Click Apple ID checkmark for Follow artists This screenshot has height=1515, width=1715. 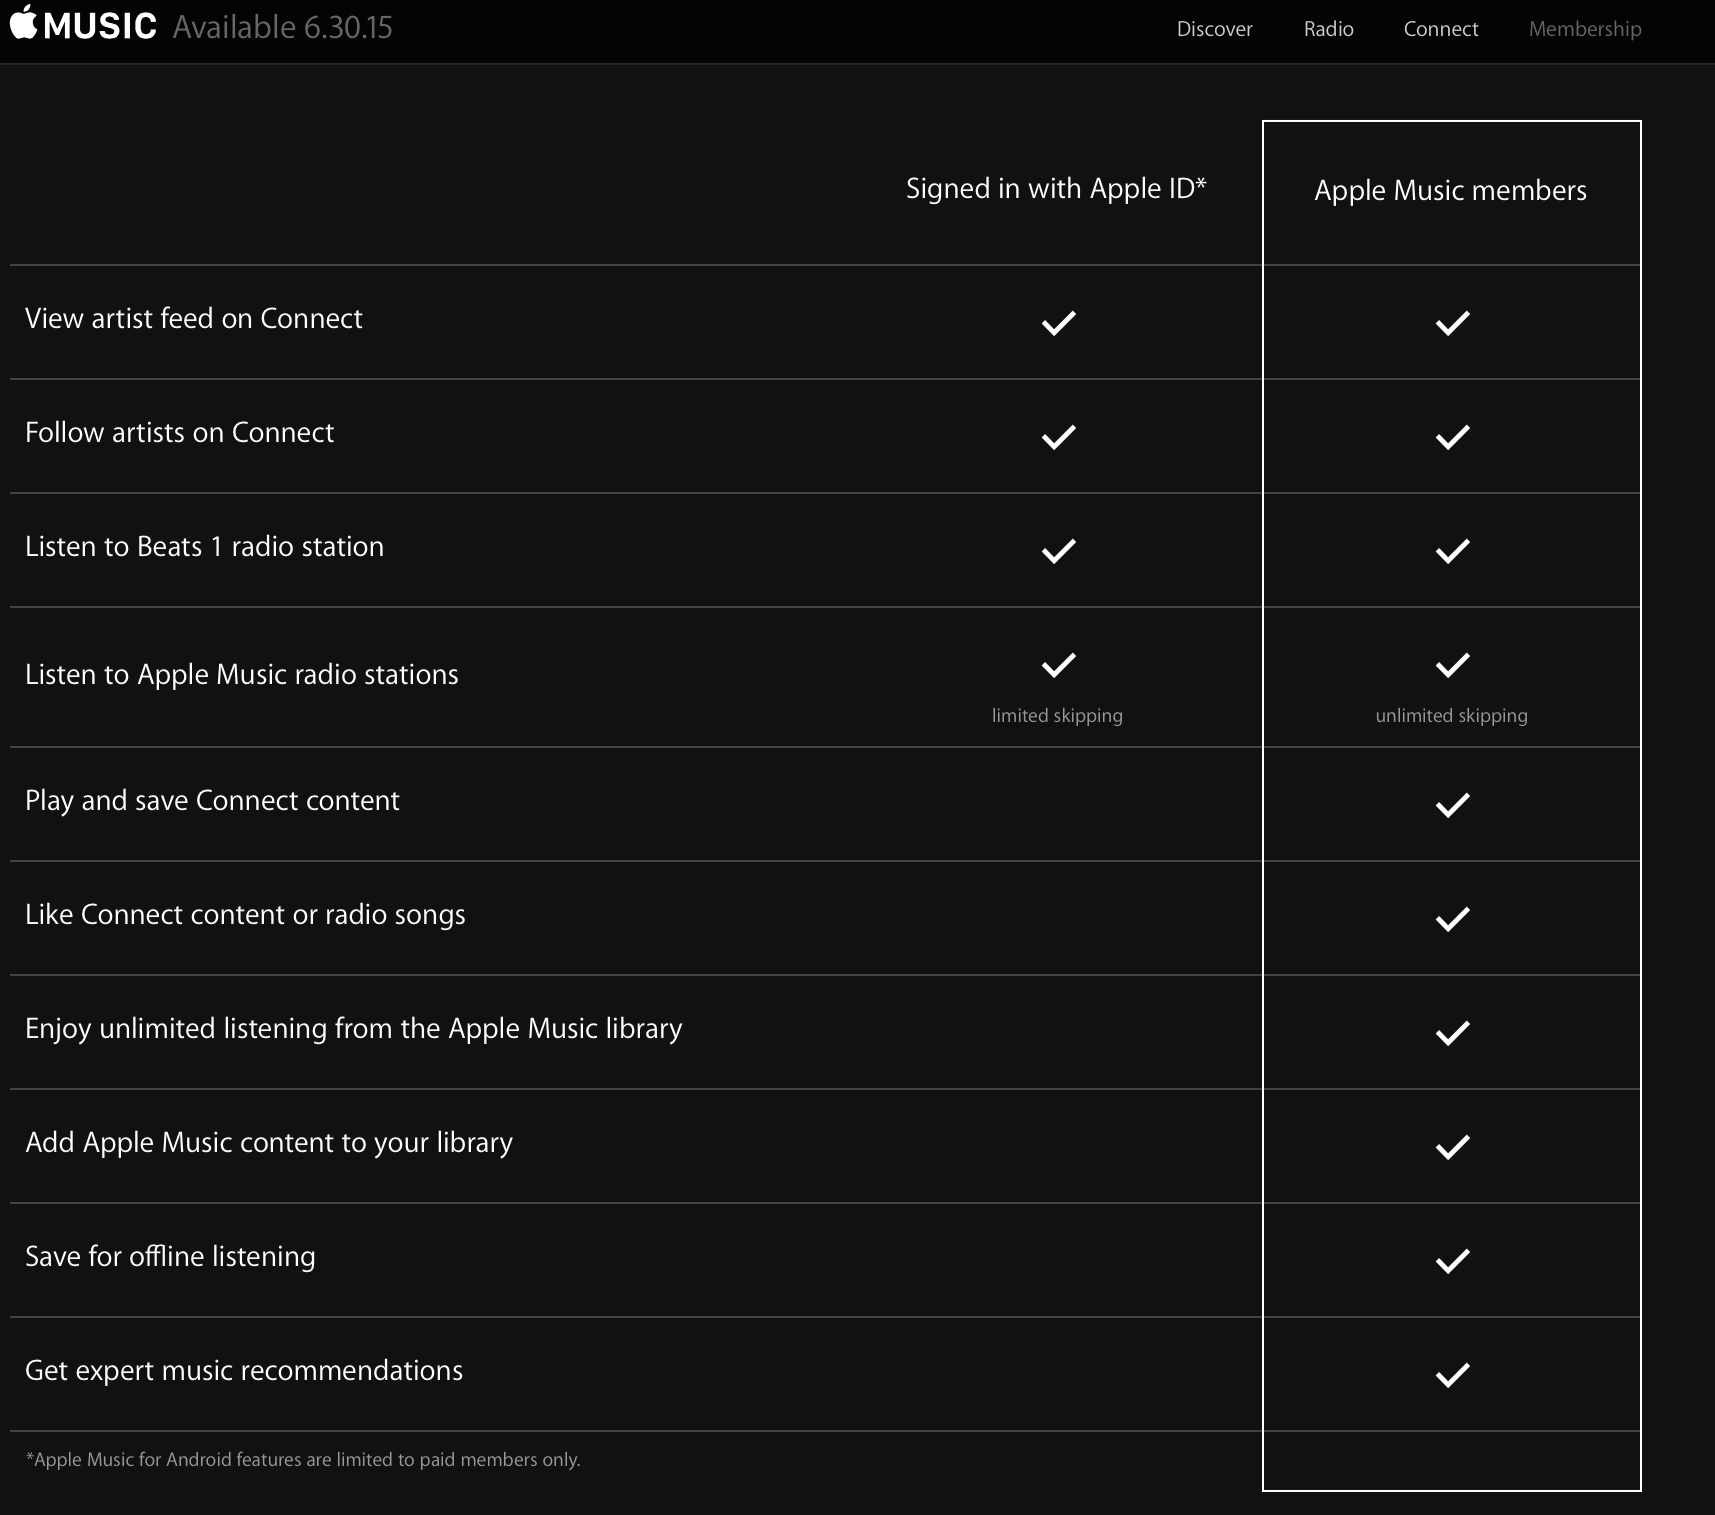(1058, 437)
